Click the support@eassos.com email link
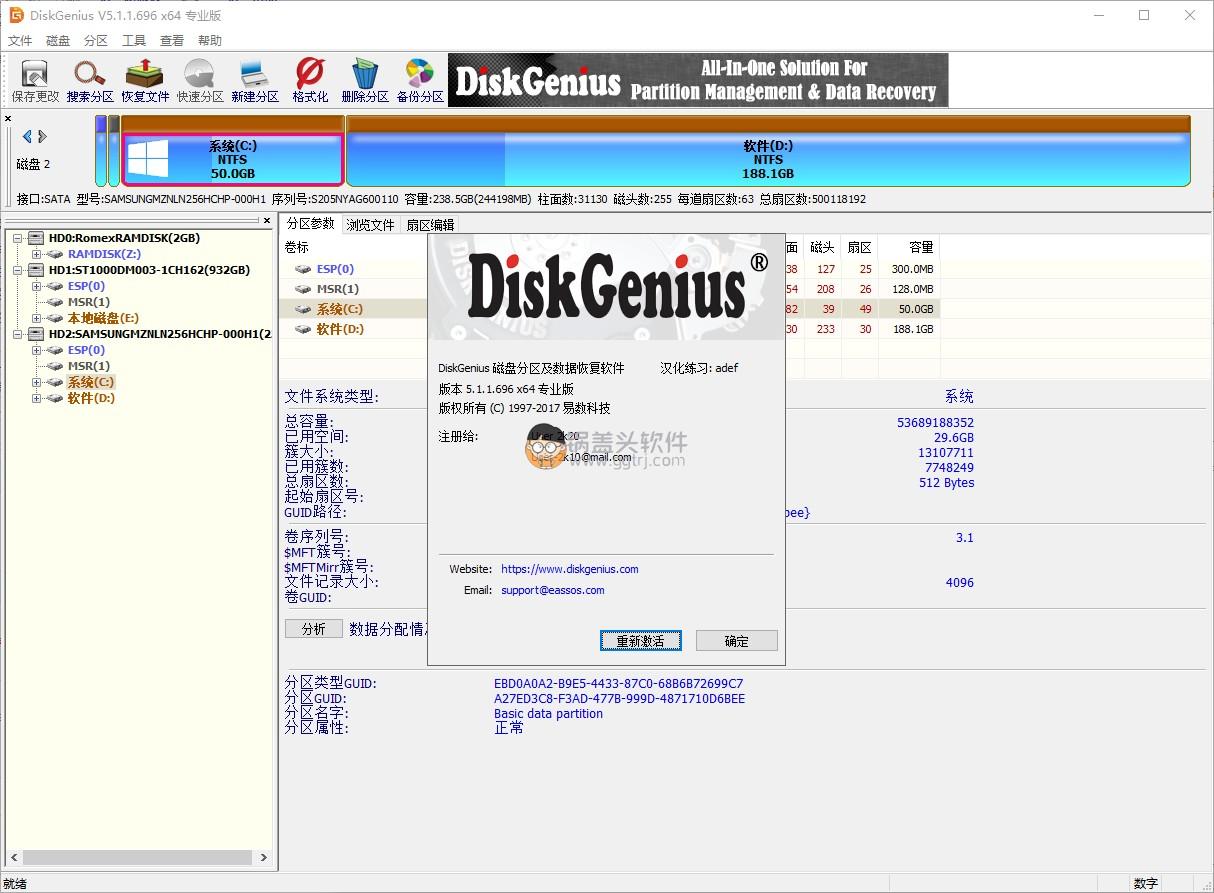 click(553, 590)
